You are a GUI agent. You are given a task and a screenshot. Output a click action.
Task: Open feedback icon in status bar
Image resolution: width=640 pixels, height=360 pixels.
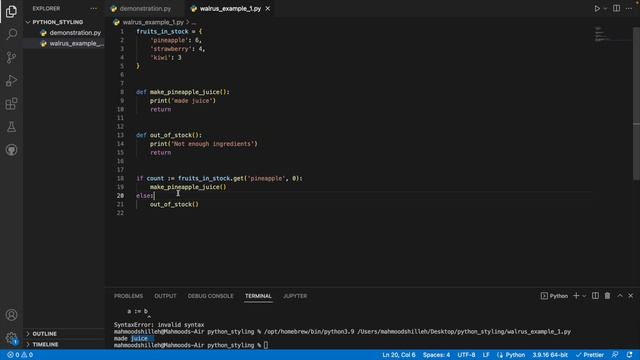[615, 355]
